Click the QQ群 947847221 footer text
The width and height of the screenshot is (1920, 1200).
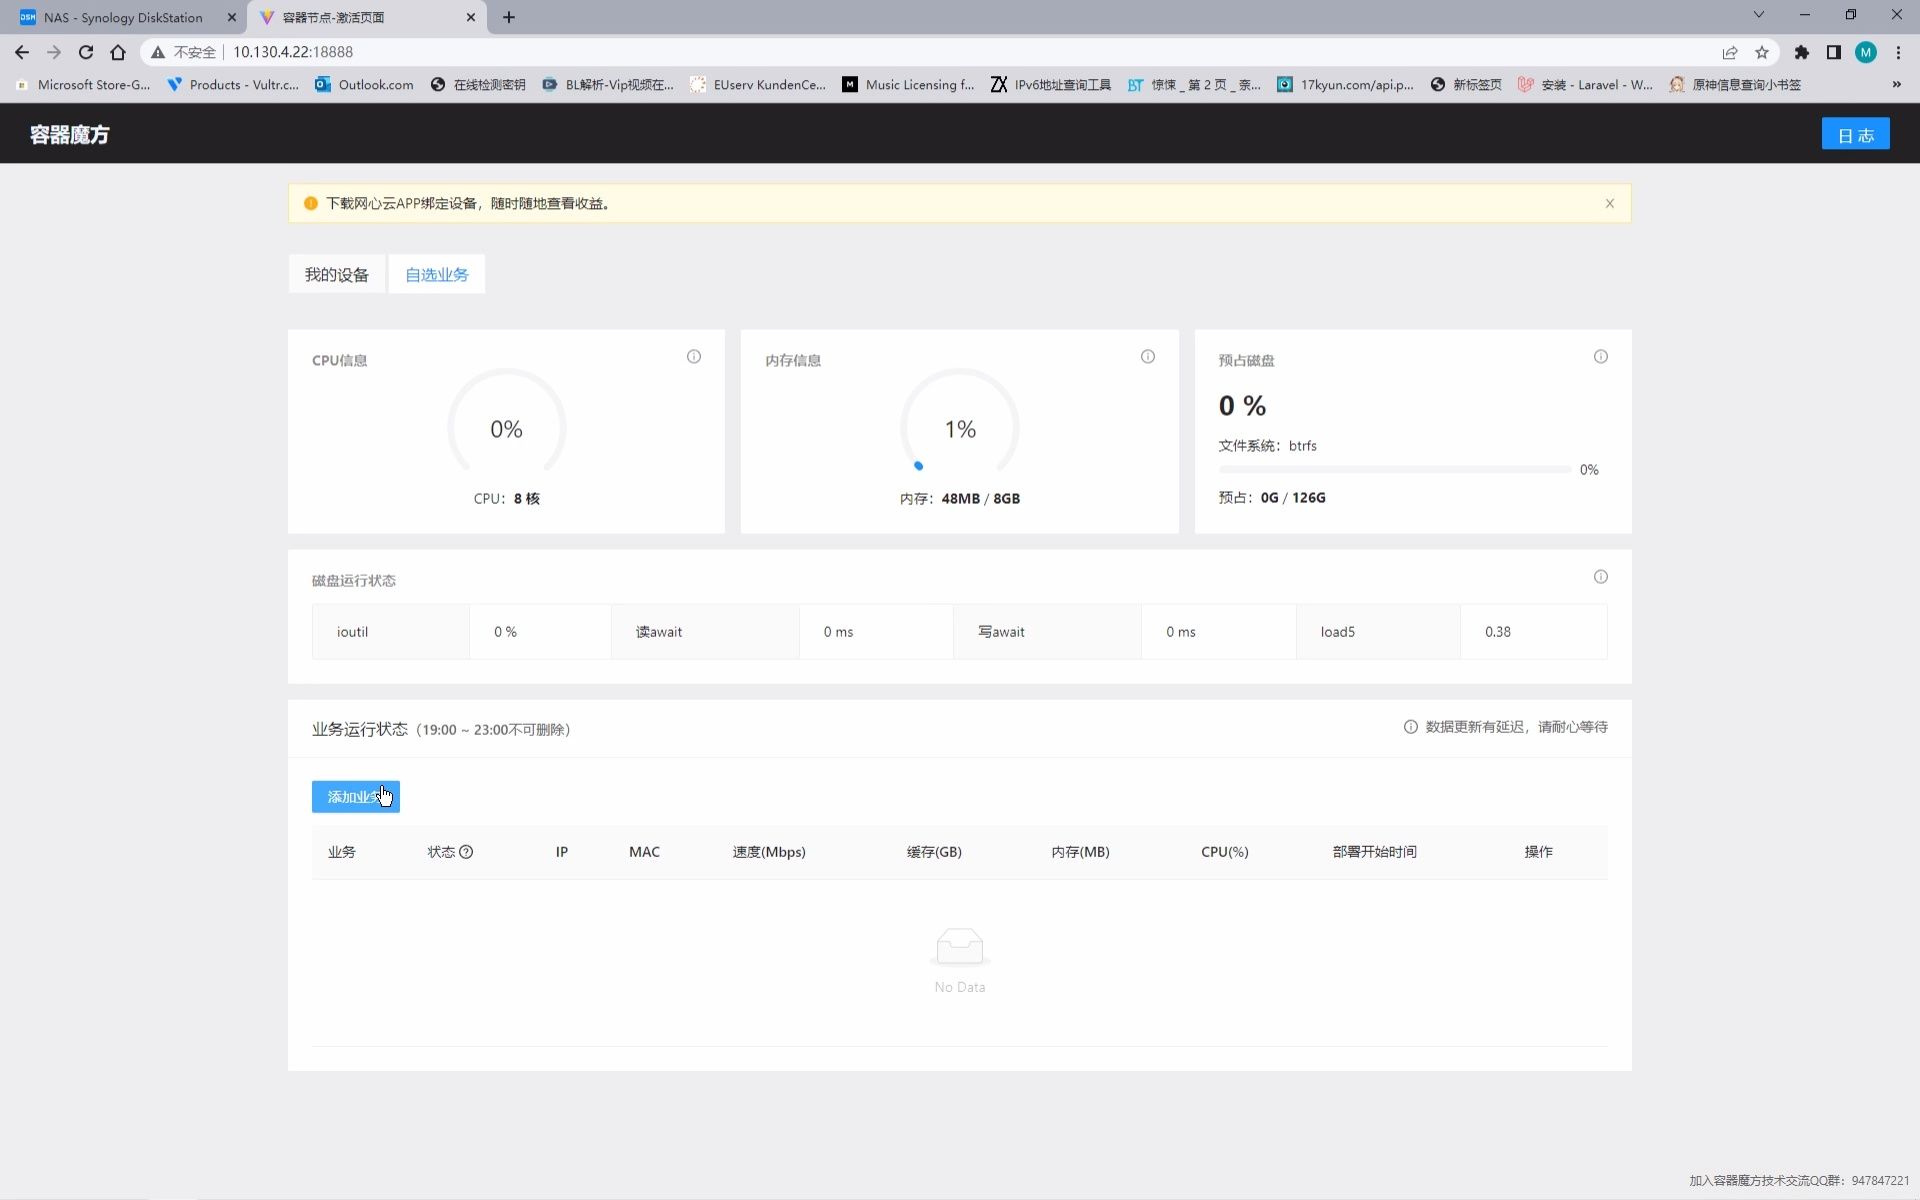[x=1800, y=1181]
